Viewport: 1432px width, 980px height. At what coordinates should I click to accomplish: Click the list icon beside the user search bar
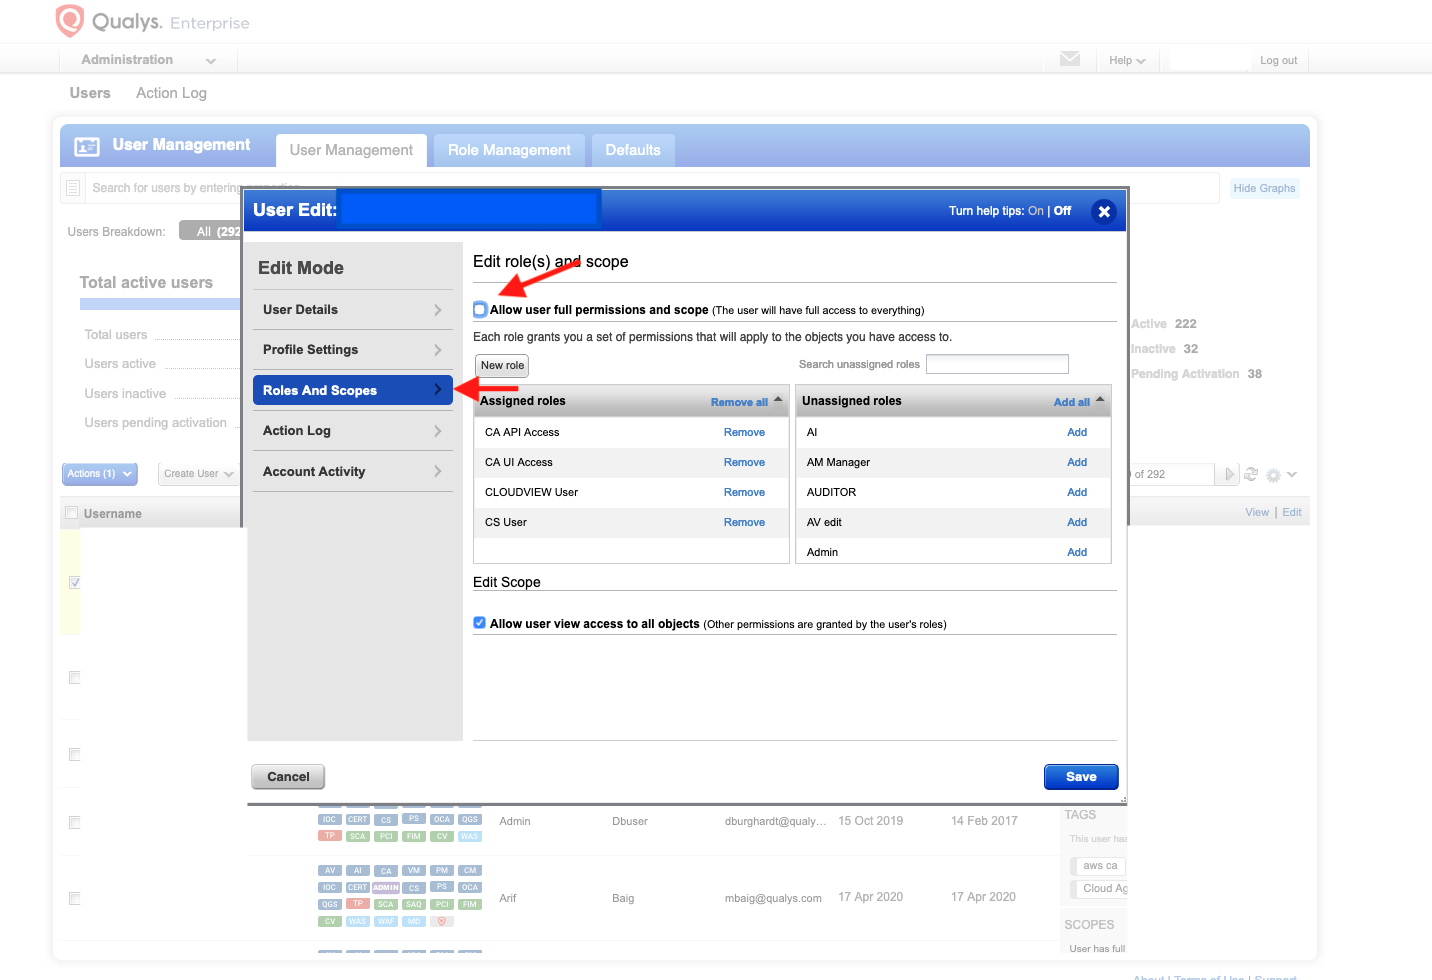click(73, 188)
